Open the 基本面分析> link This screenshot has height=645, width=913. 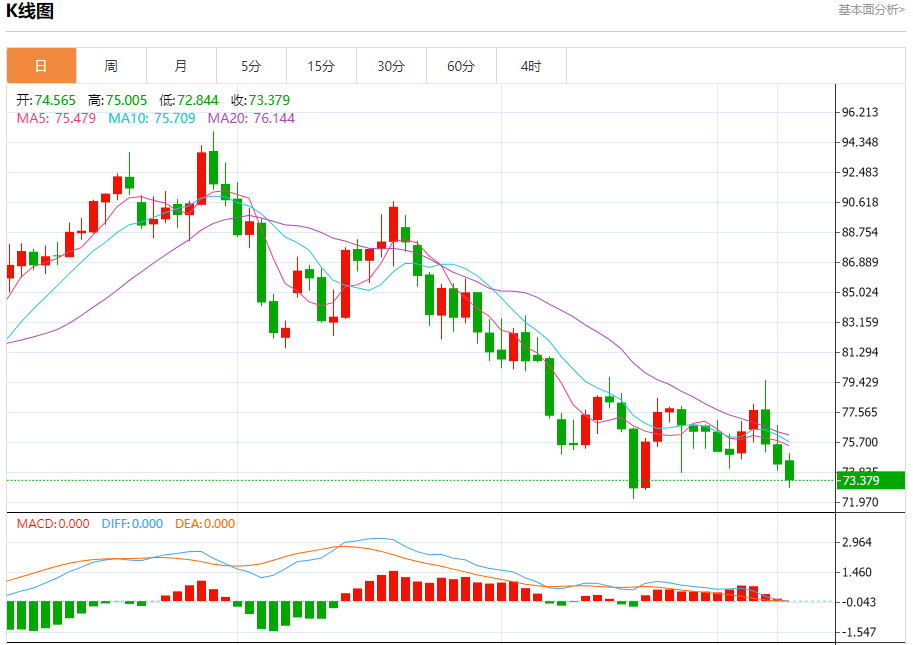coord(871,10)
